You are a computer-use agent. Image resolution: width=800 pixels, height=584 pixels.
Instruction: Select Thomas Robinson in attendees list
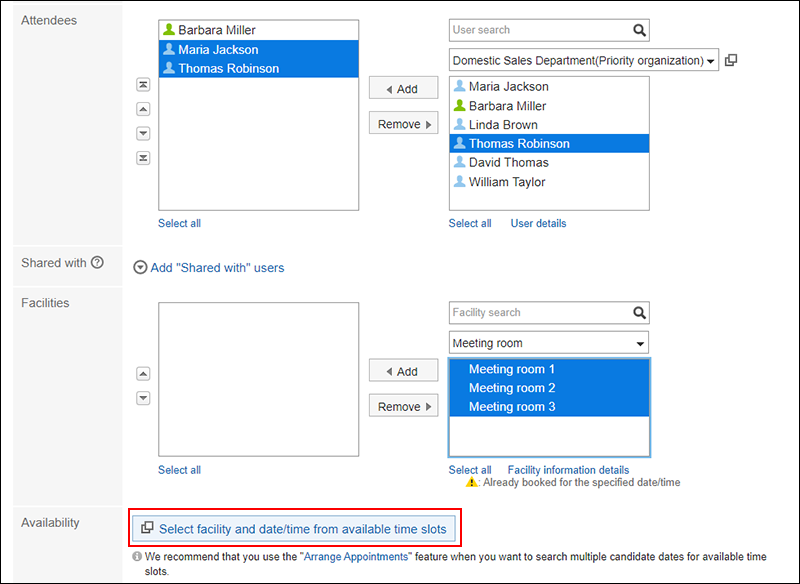pos(259,68)
